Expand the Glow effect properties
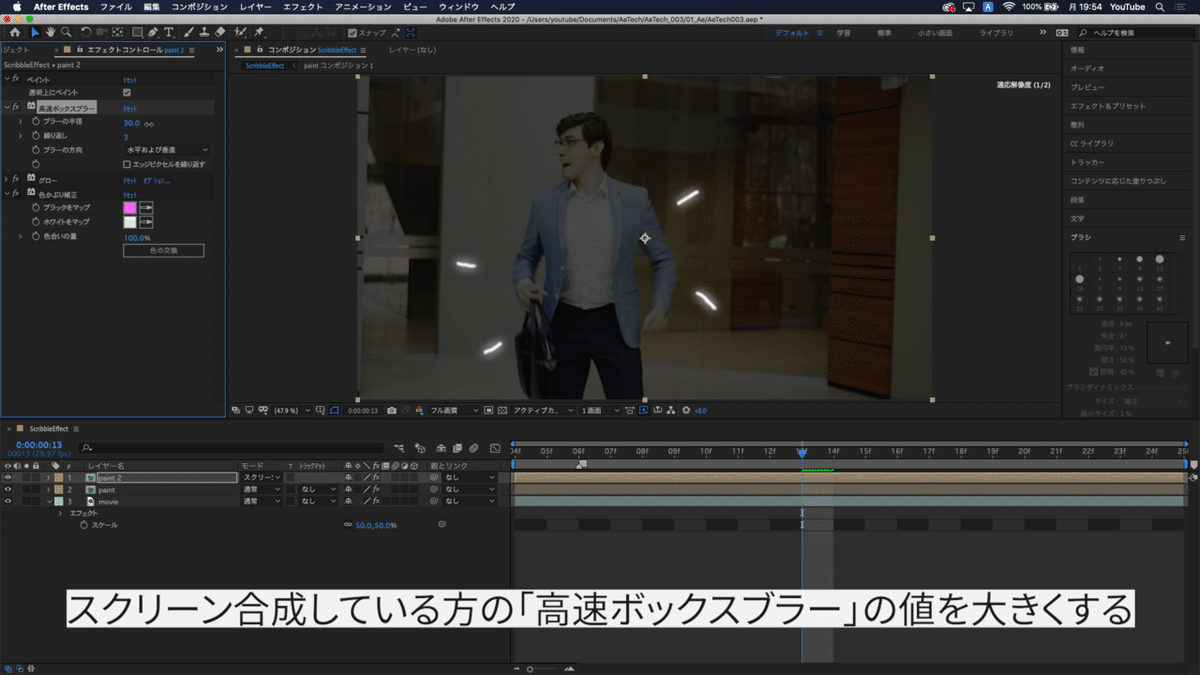Screen dimensions: 1200x675 pos(6,178)
